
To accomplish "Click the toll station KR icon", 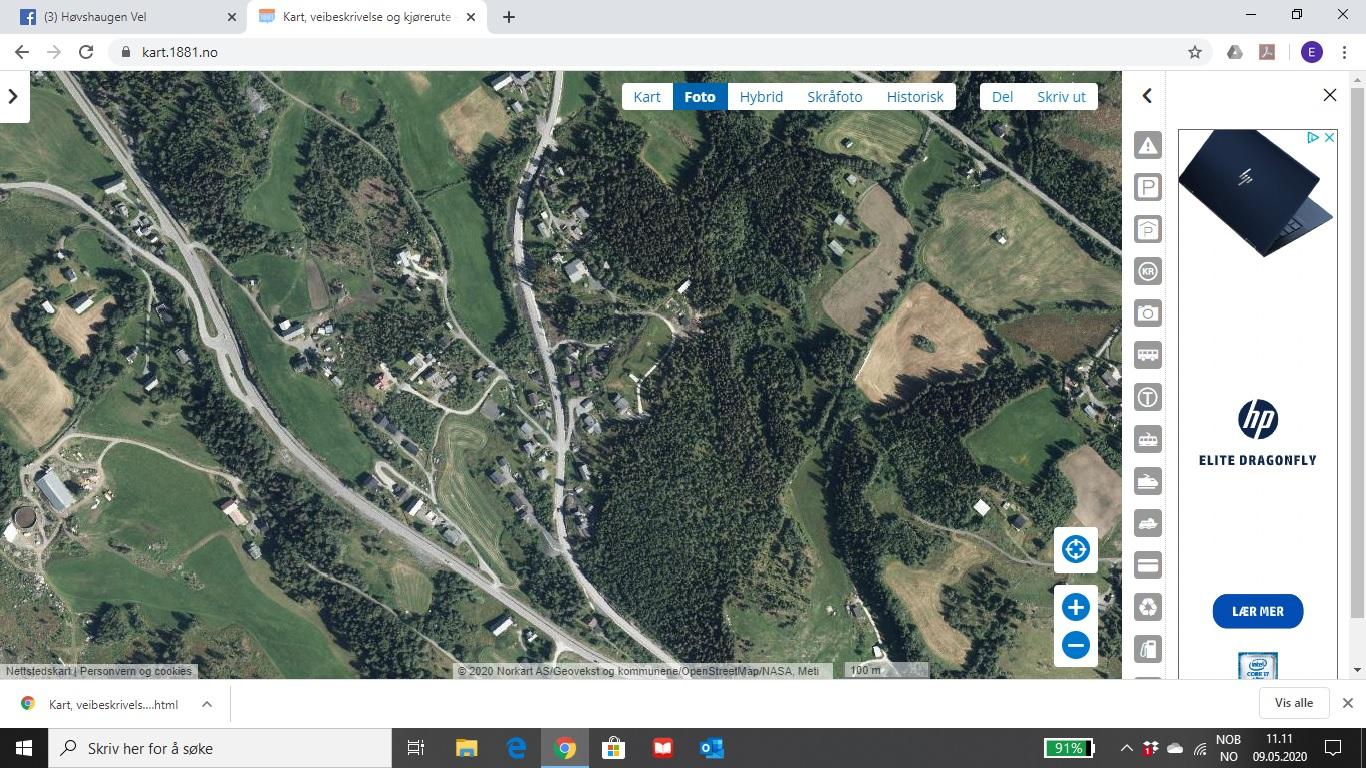I will coord(1147,272).
